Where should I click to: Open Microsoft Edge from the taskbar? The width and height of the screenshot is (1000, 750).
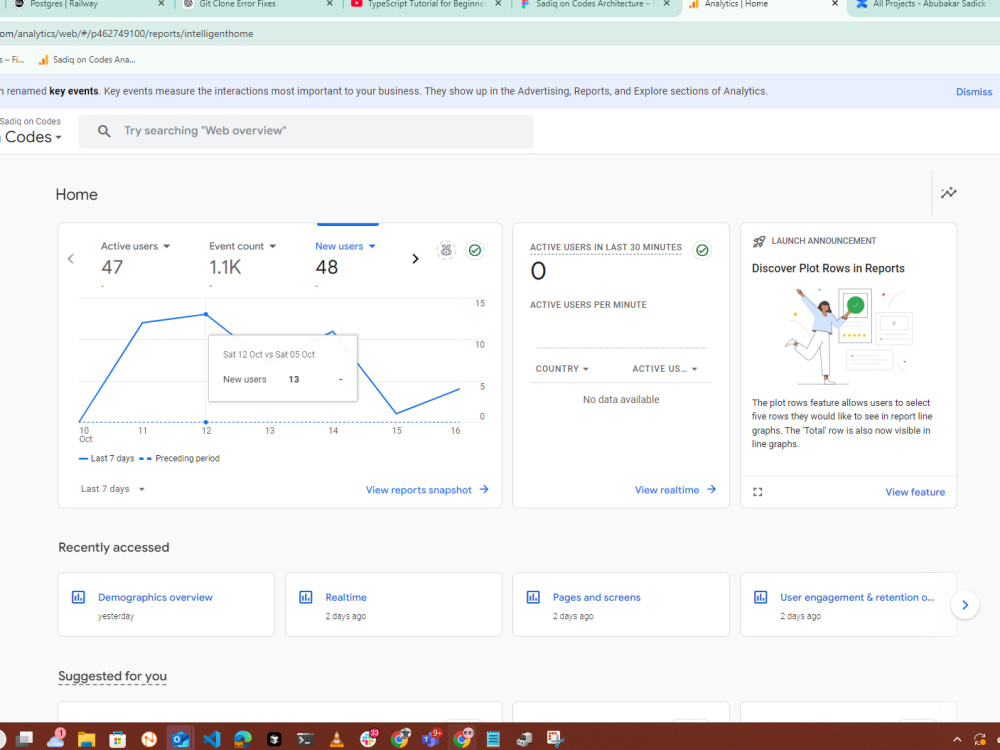[242, 739]
